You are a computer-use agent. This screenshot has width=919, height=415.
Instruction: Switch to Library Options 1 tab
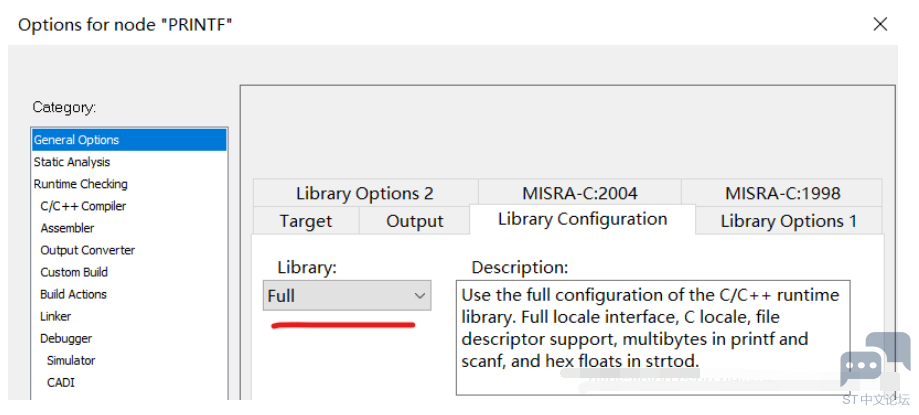coord(788,221)
